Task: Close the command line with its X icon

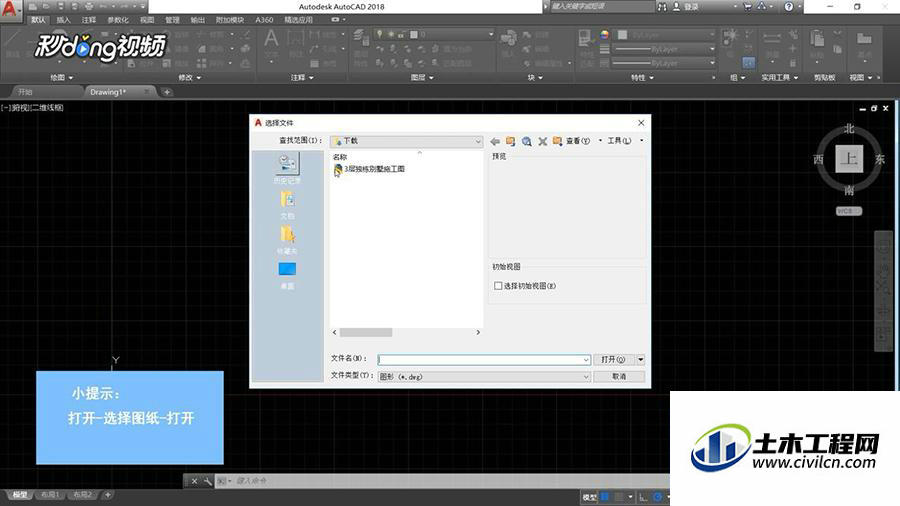Action: tap(194, 481)
